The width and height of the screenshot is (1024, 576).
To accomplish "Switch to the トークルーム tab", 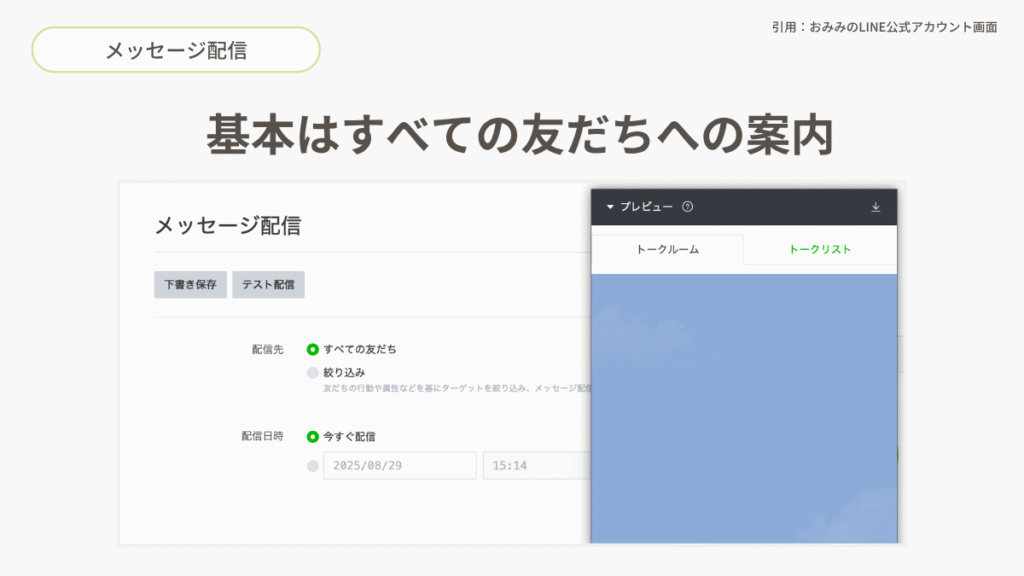I will pyautogui.click(x=667, y=249).
